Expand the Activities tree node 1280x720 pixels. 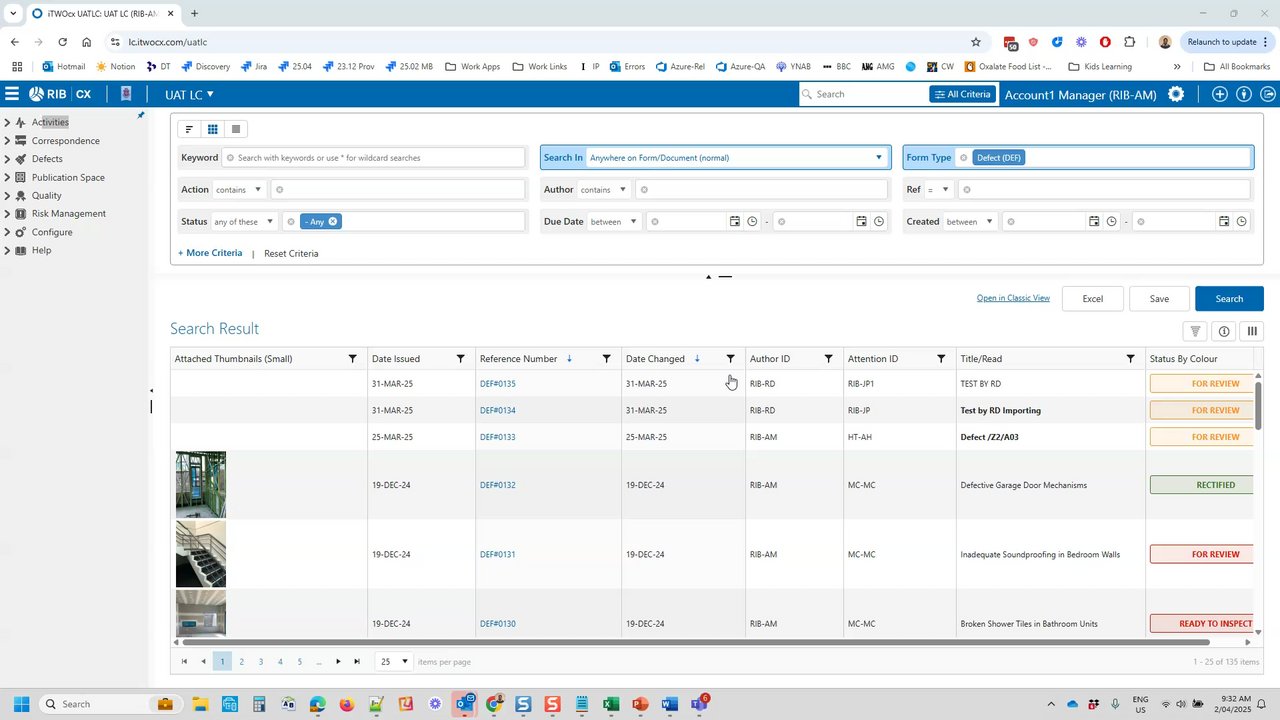[7, 123]
